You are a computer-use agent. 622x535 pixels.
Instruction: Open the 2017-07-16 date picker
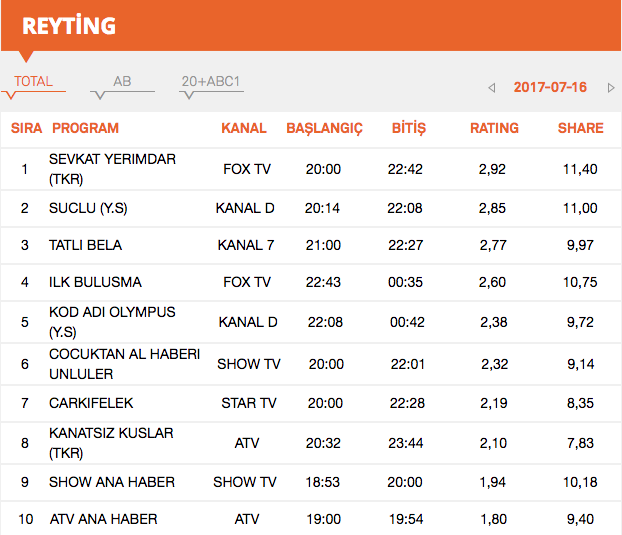550,87
